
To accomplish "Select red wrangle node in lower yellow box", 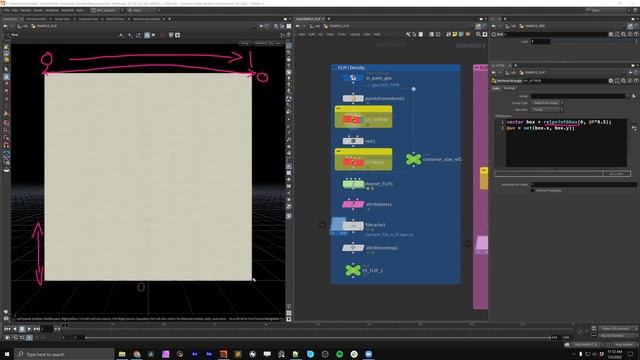I will pos(352,162).
